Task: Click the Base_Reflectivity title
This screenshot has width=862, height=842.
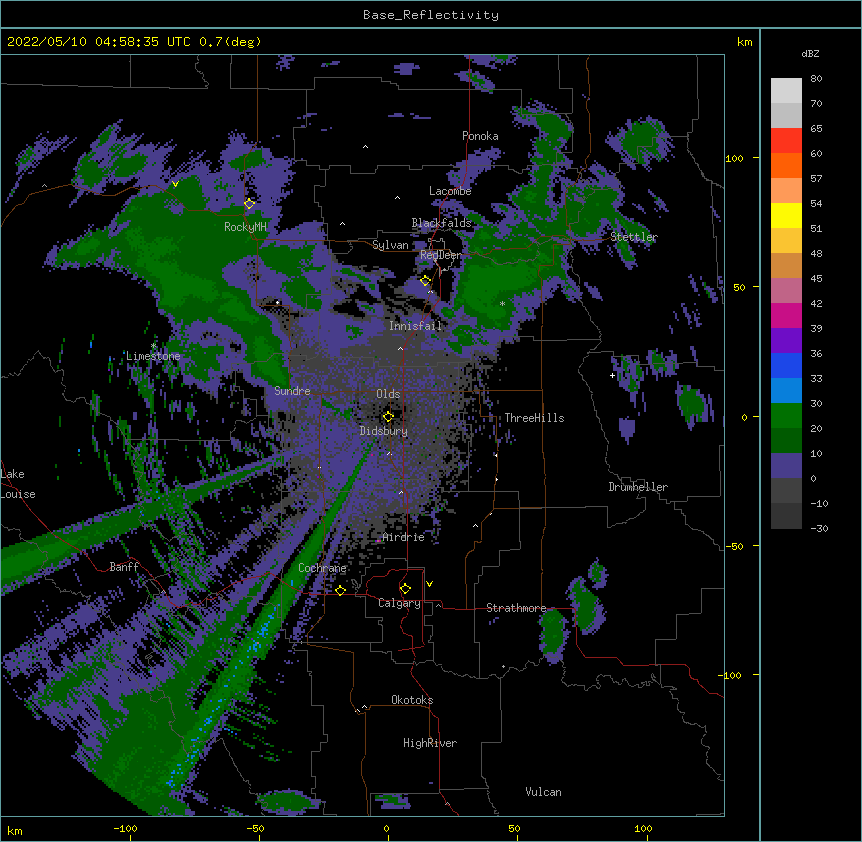Action: 431,15
